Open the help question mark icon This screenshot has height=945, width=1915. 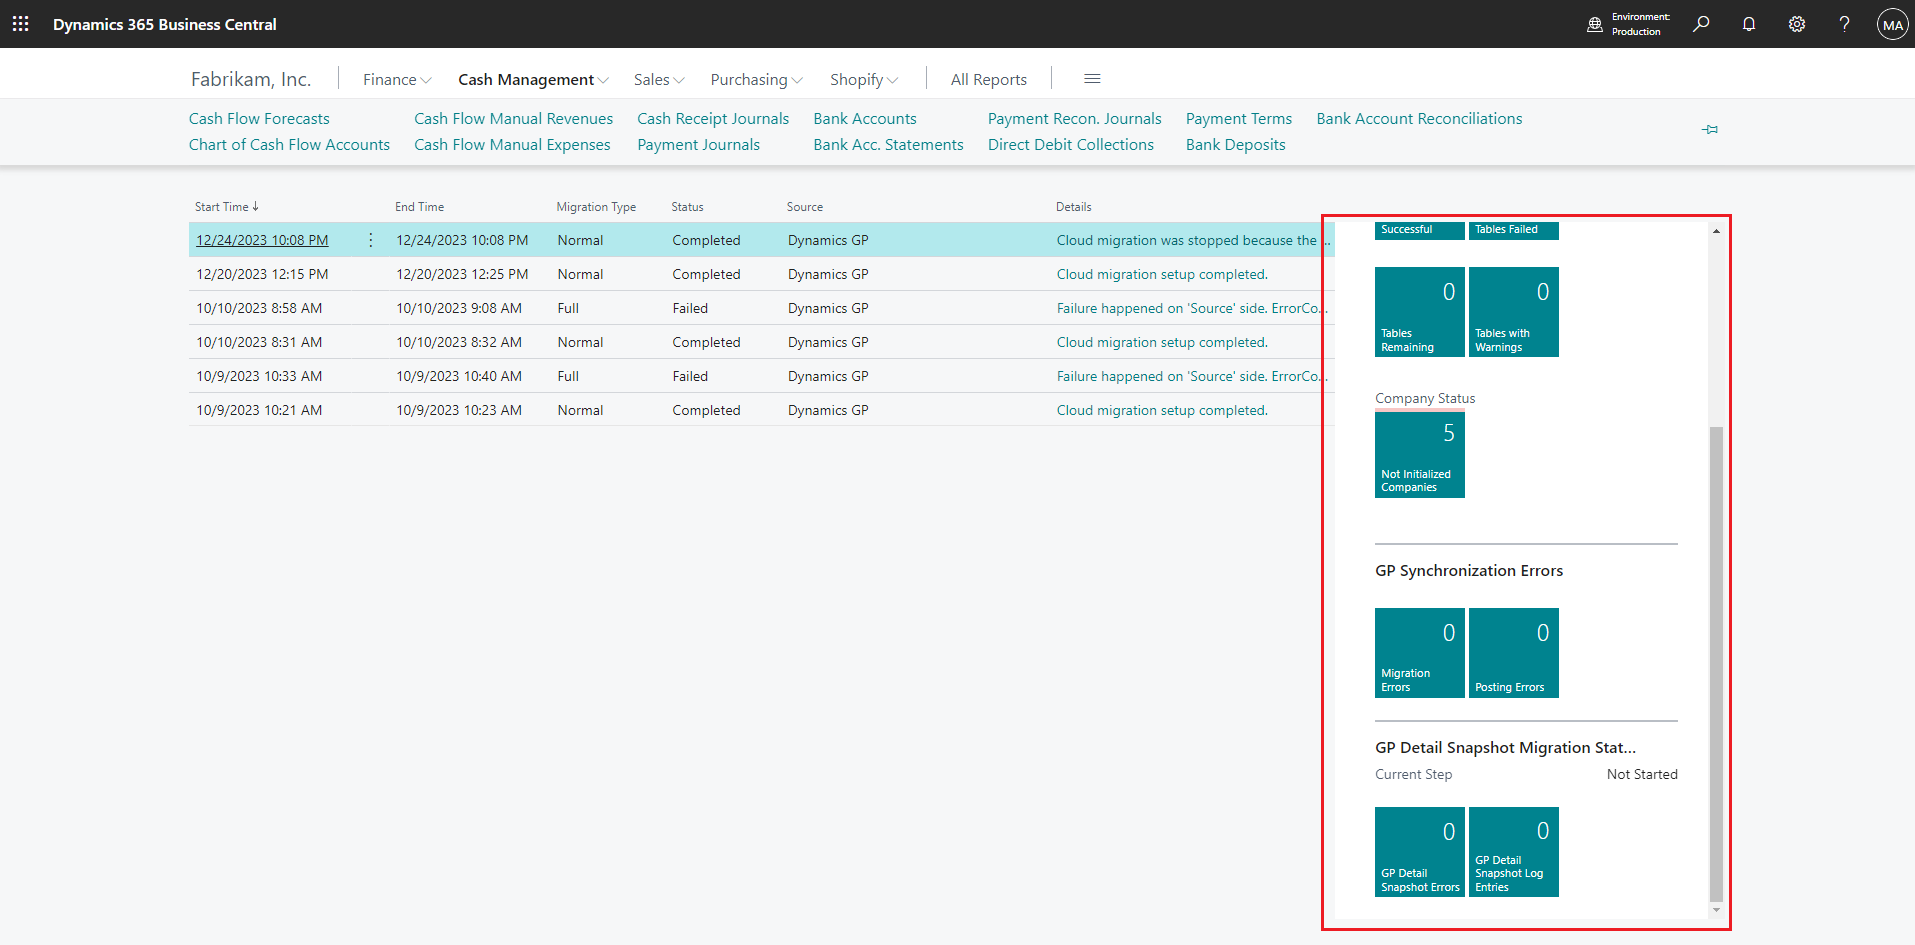[x=1844, y=23]
